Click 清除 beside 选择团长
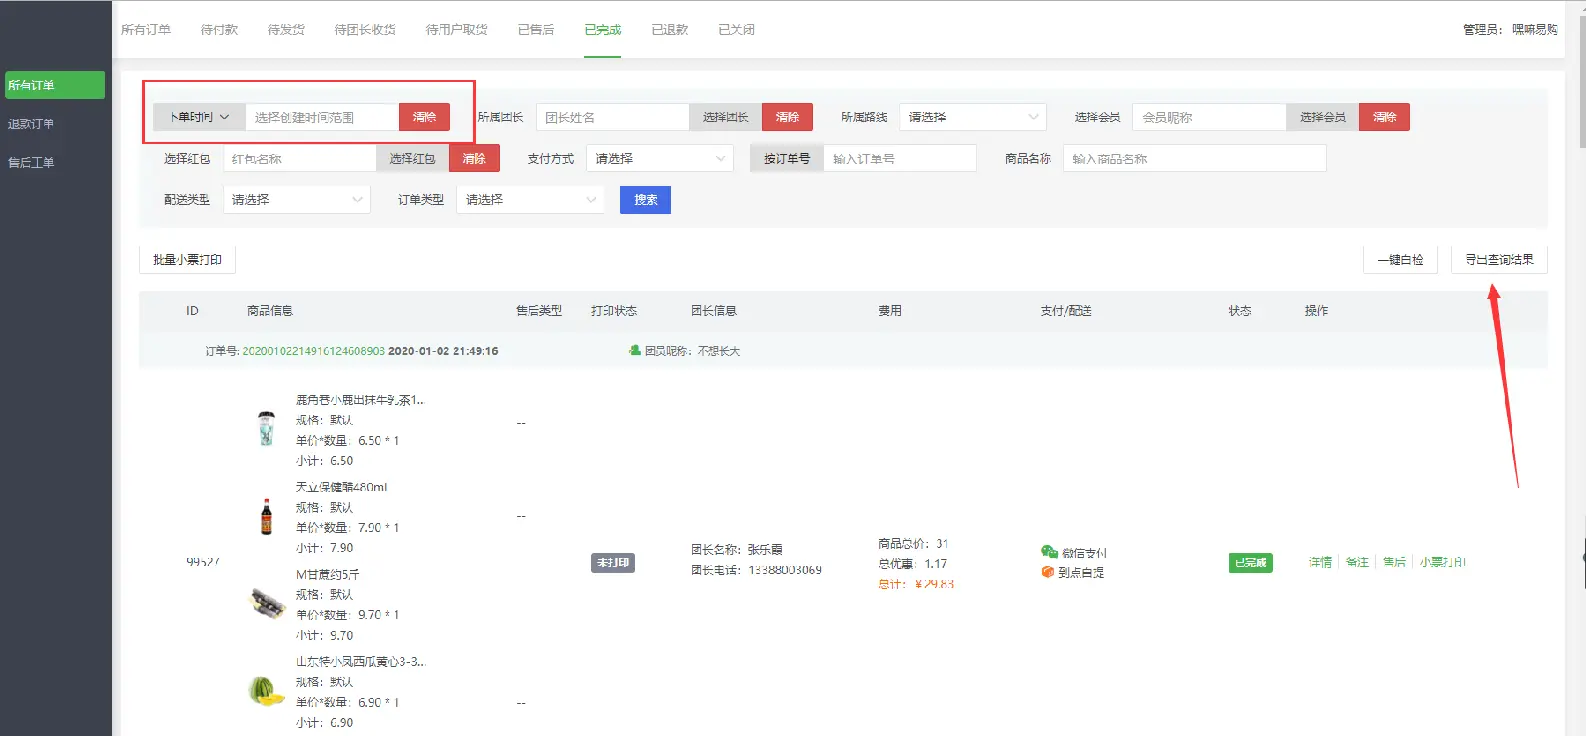This screenshot has height=736, width=1586. tap(787, 117)
